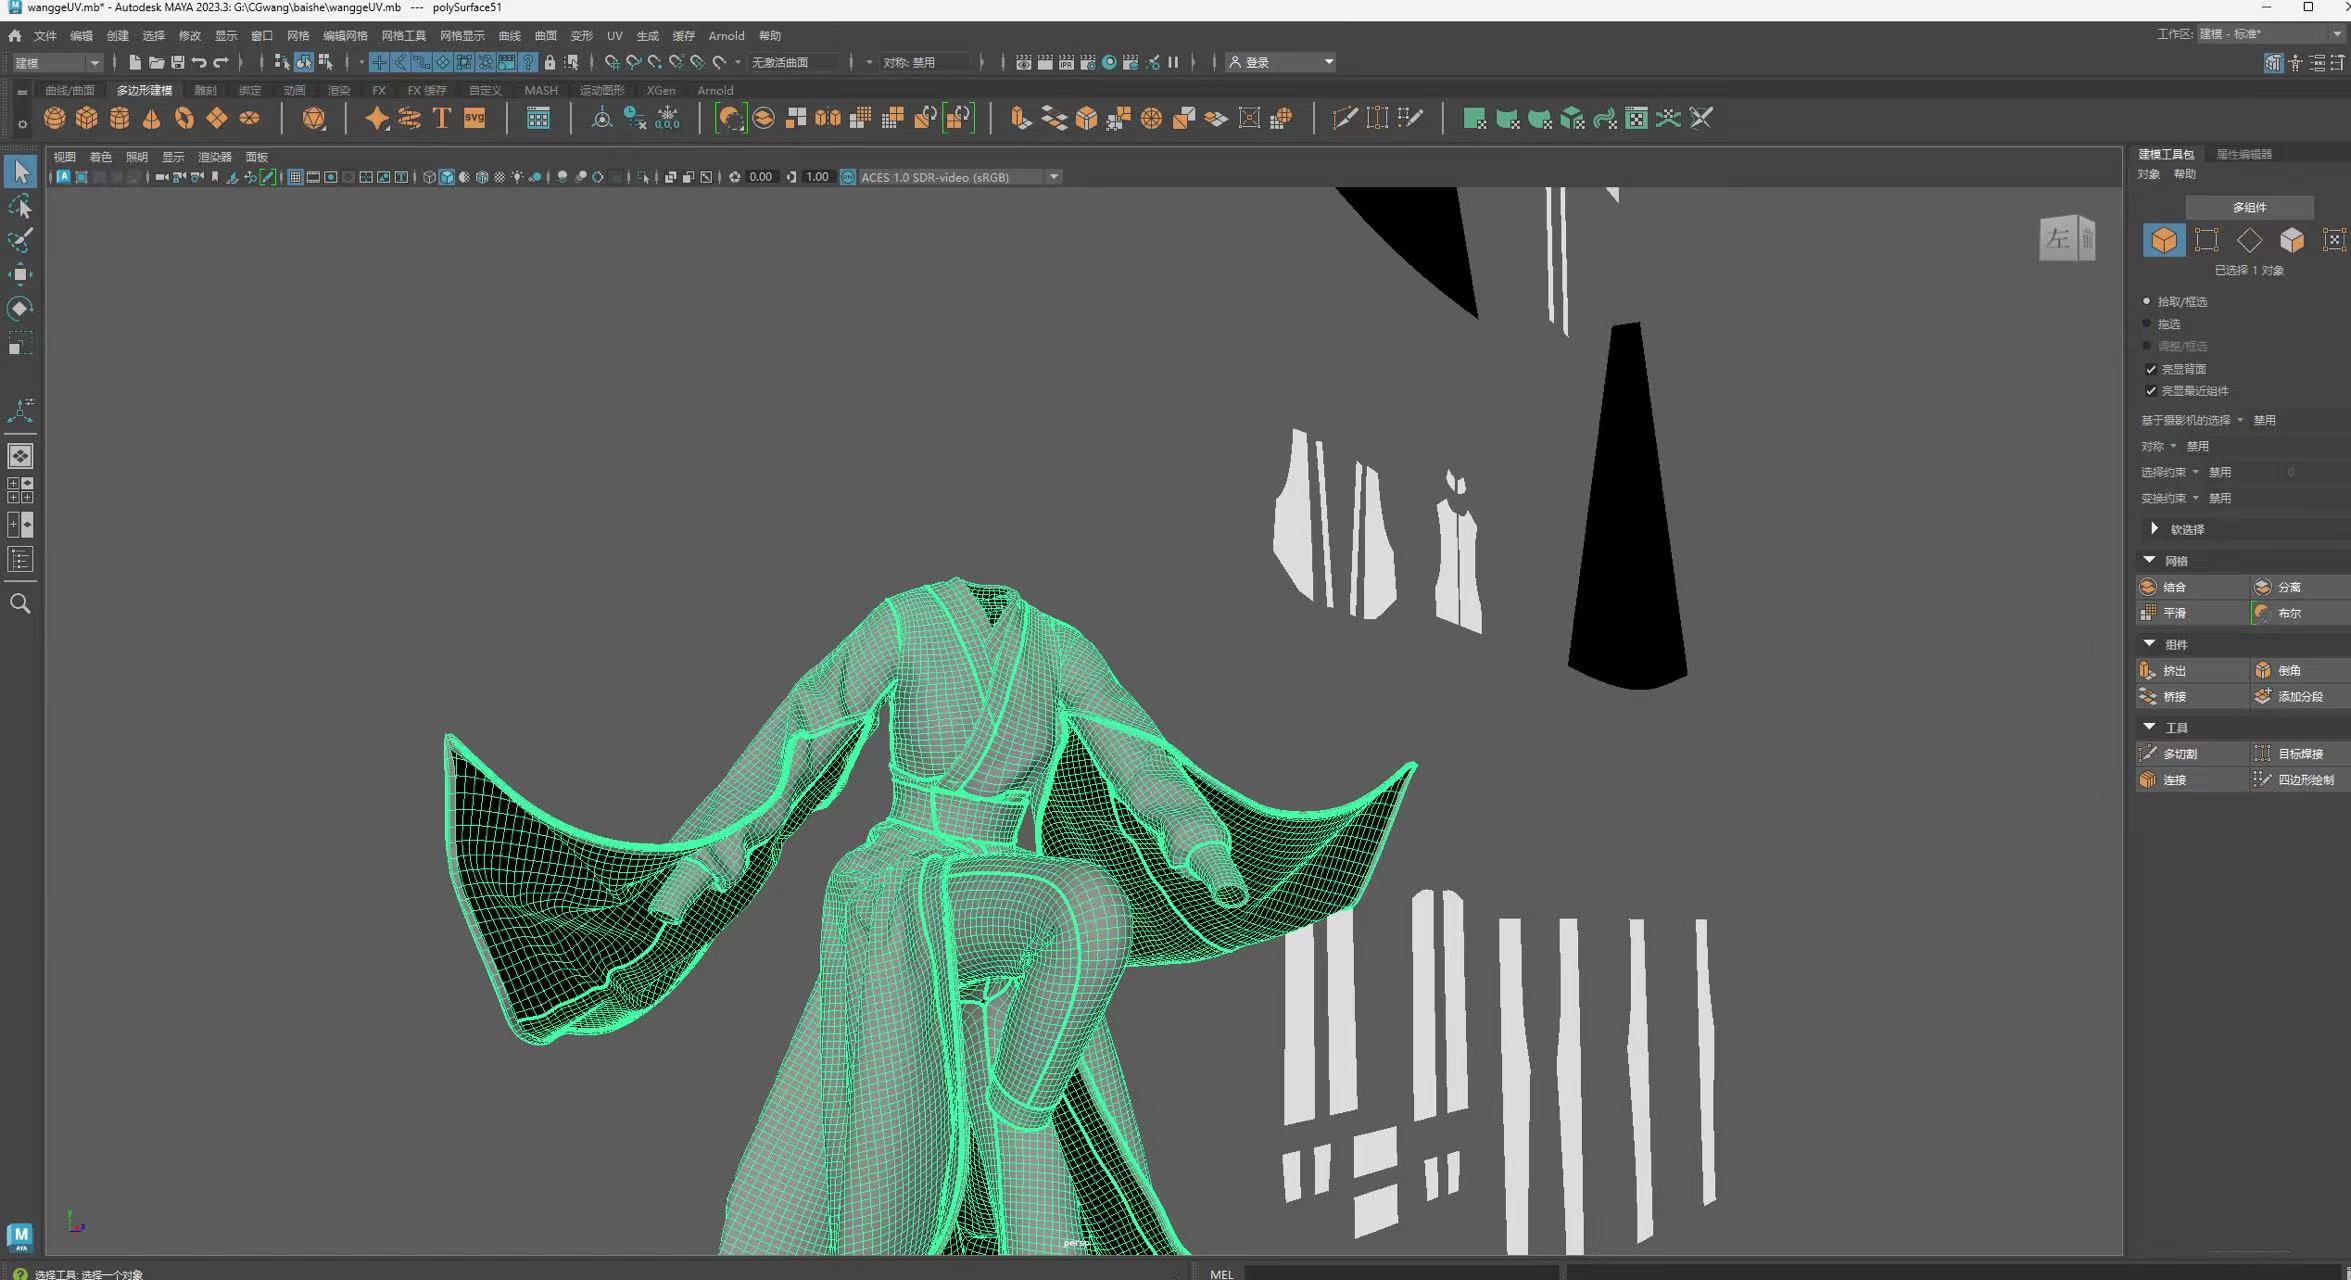
Task: Open the ACES 1.0 SDR-video view transform dropdown
Action: pos(1054,177)
